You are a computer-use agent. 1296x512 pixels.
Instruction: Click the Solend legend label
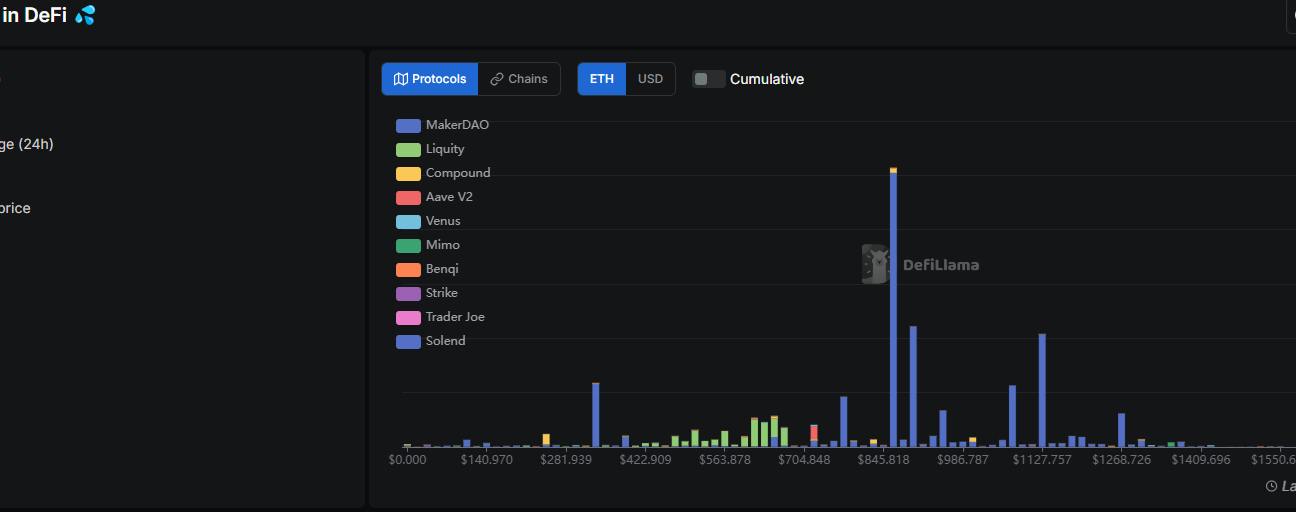(x=446, y=341)
